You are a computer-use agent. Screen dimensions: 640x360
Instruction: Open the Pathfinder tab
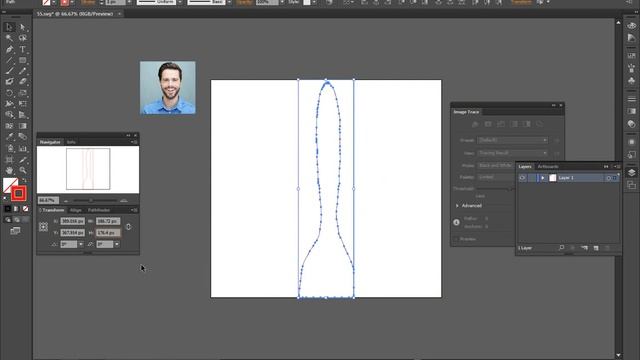(x=99, y=210)
